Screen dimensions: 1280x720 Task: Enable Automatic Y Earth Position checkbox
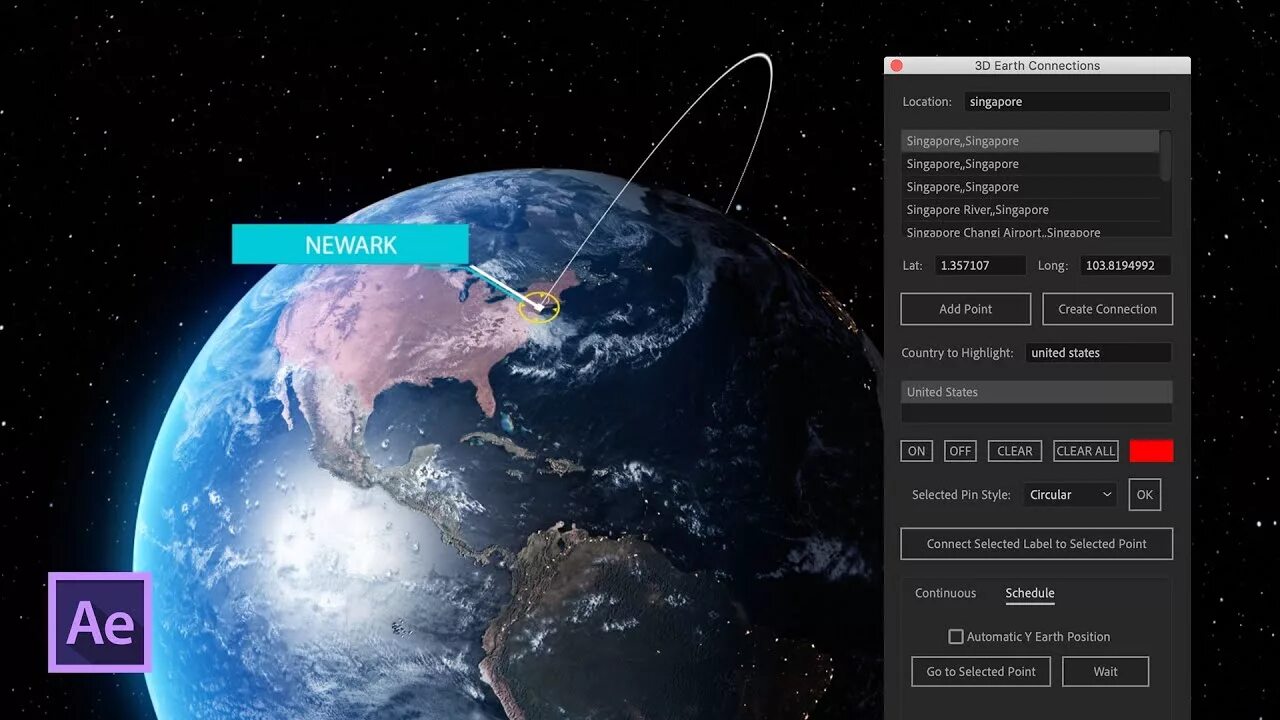[956, 637]
